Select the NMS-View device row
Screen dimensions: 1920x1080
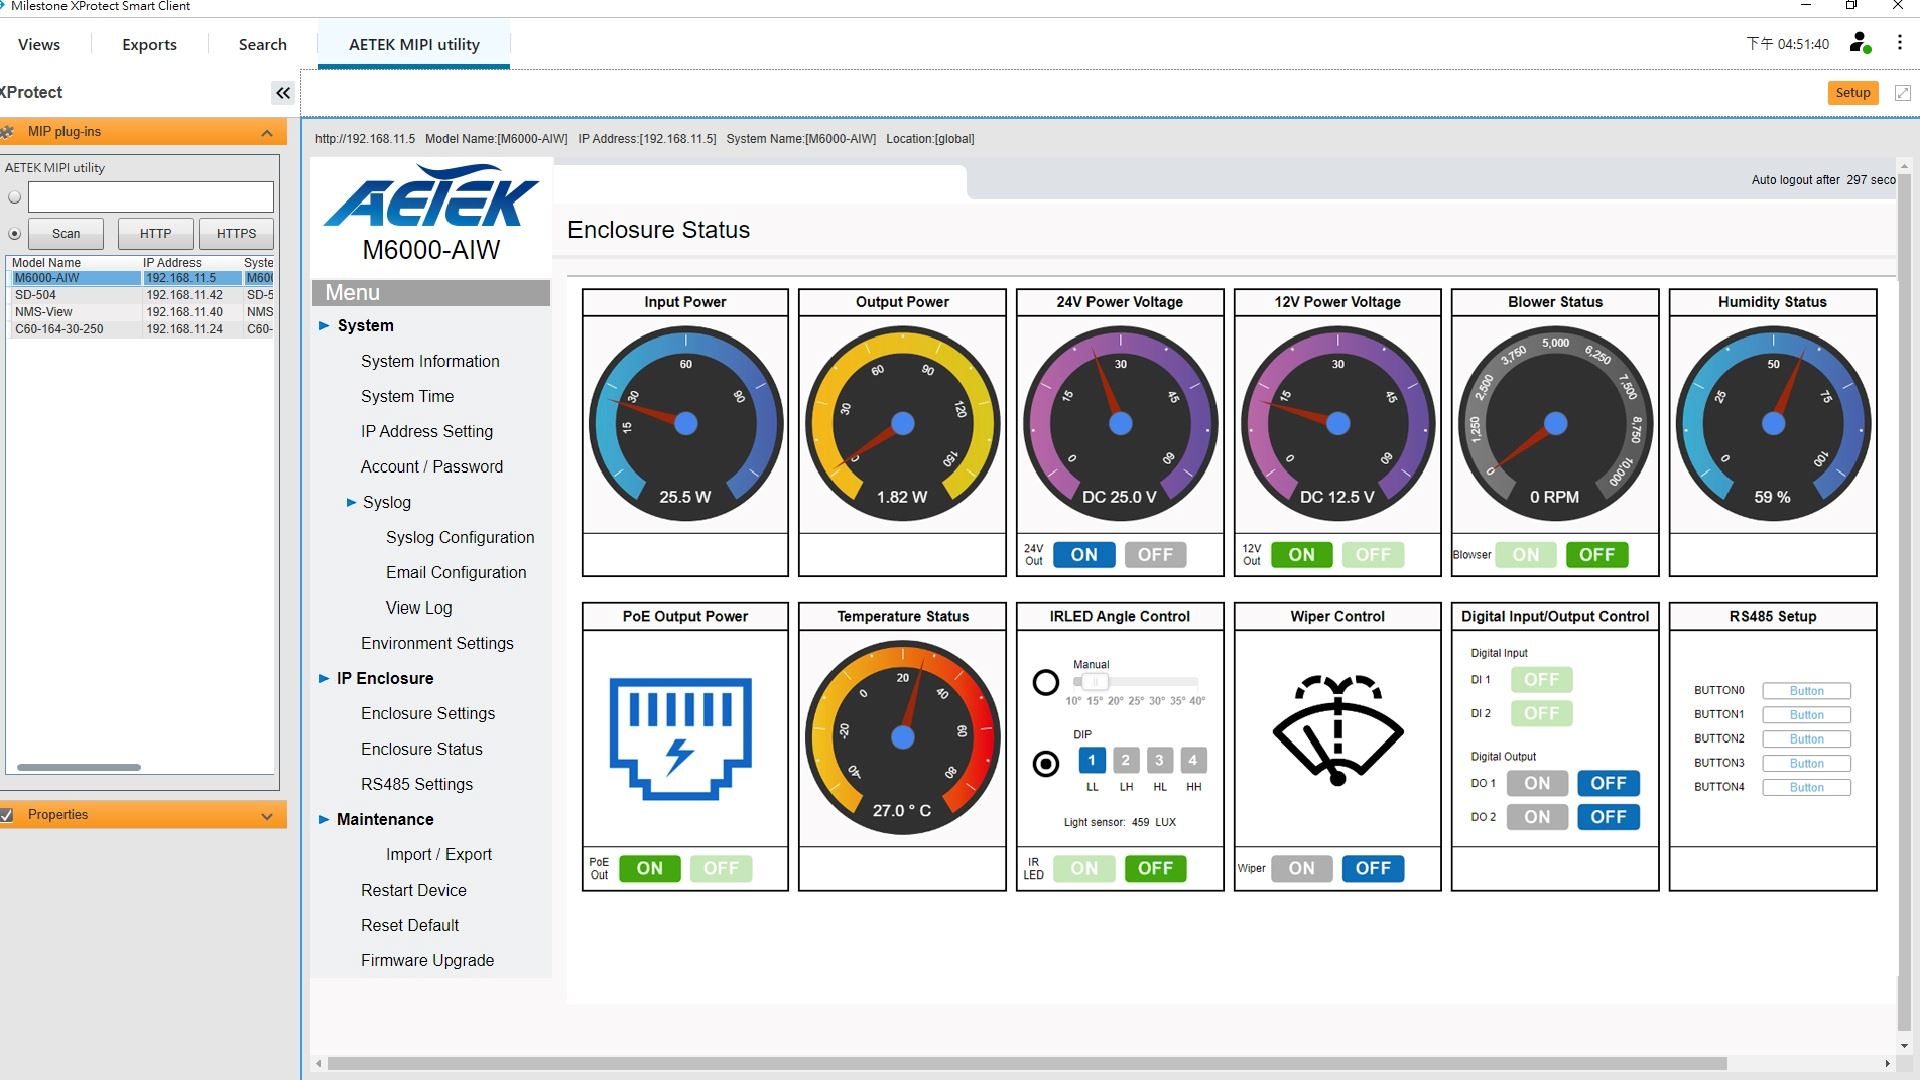[x=141, y=312]
